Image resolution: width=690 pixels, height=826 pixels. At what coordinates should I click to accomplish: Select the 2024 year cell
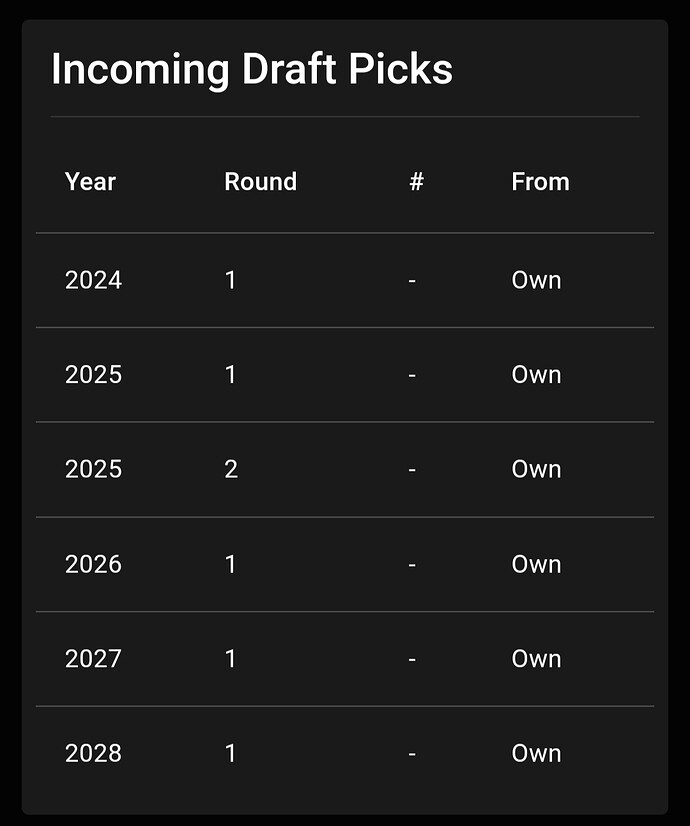coord(93,280)
